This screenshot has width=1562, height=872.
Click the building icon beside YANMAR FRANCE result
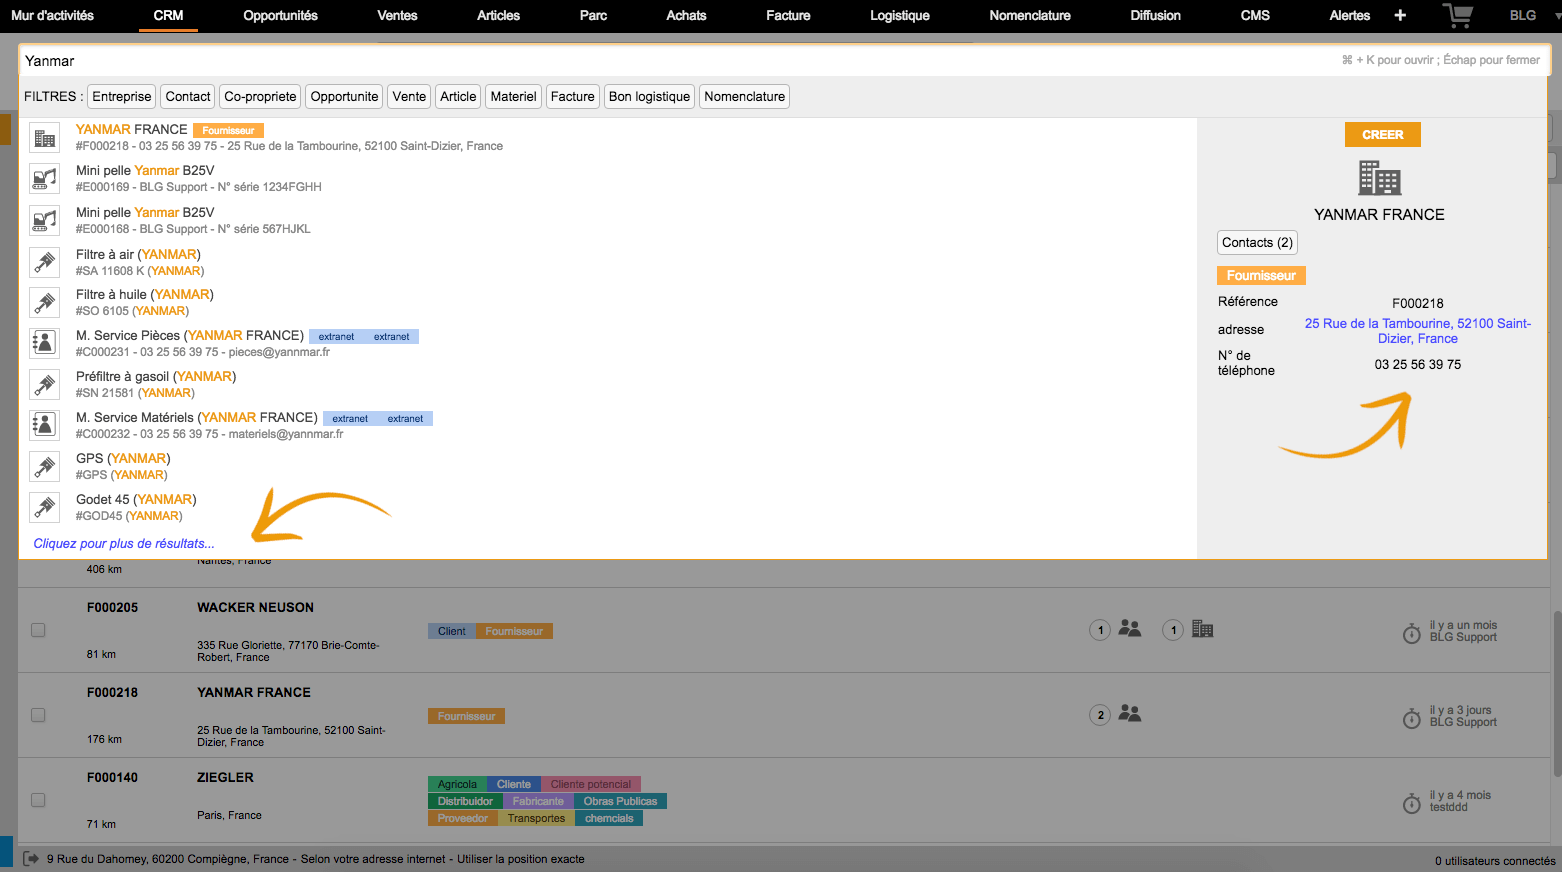44,138
